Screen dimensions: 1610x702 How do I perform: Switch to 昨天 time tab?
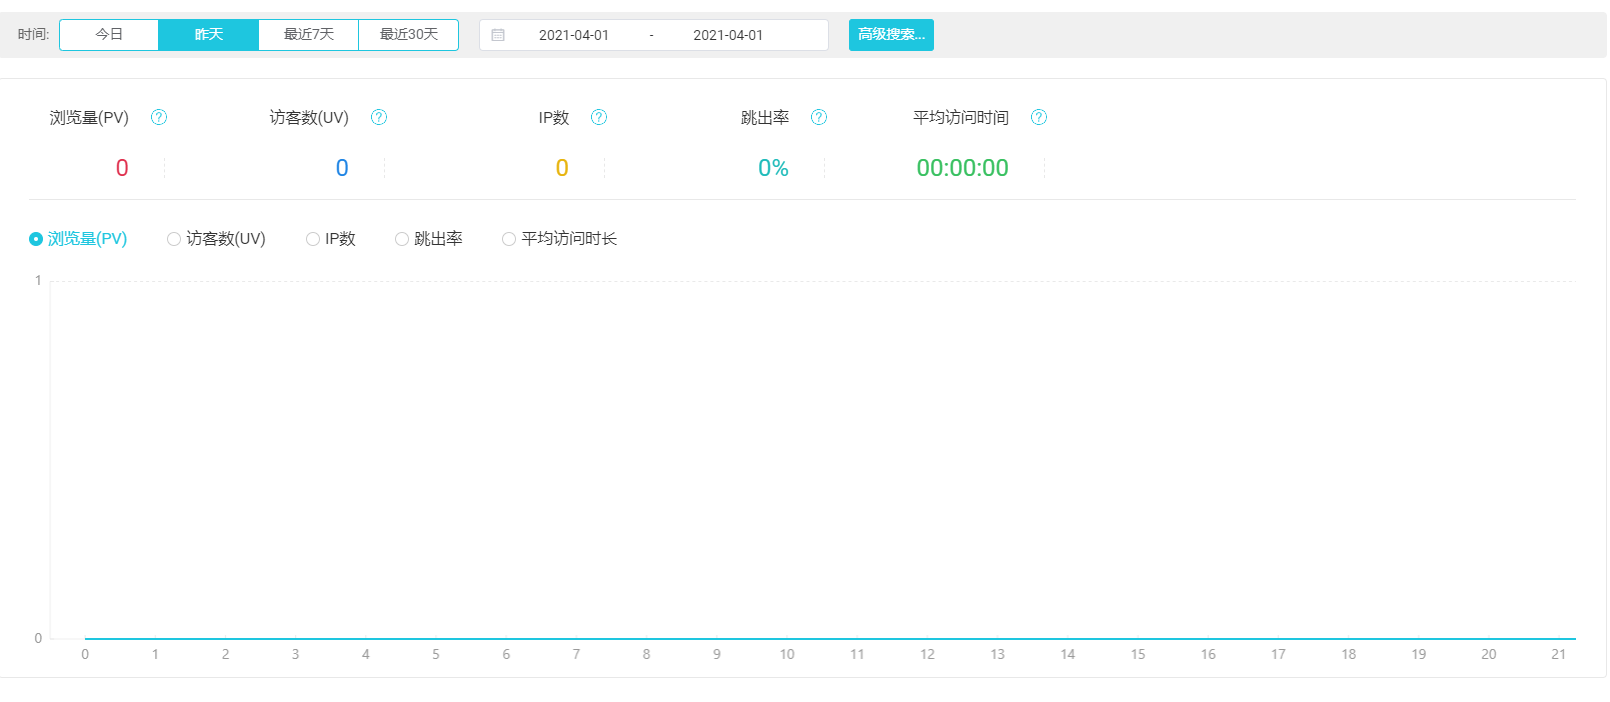click(209, 35)
